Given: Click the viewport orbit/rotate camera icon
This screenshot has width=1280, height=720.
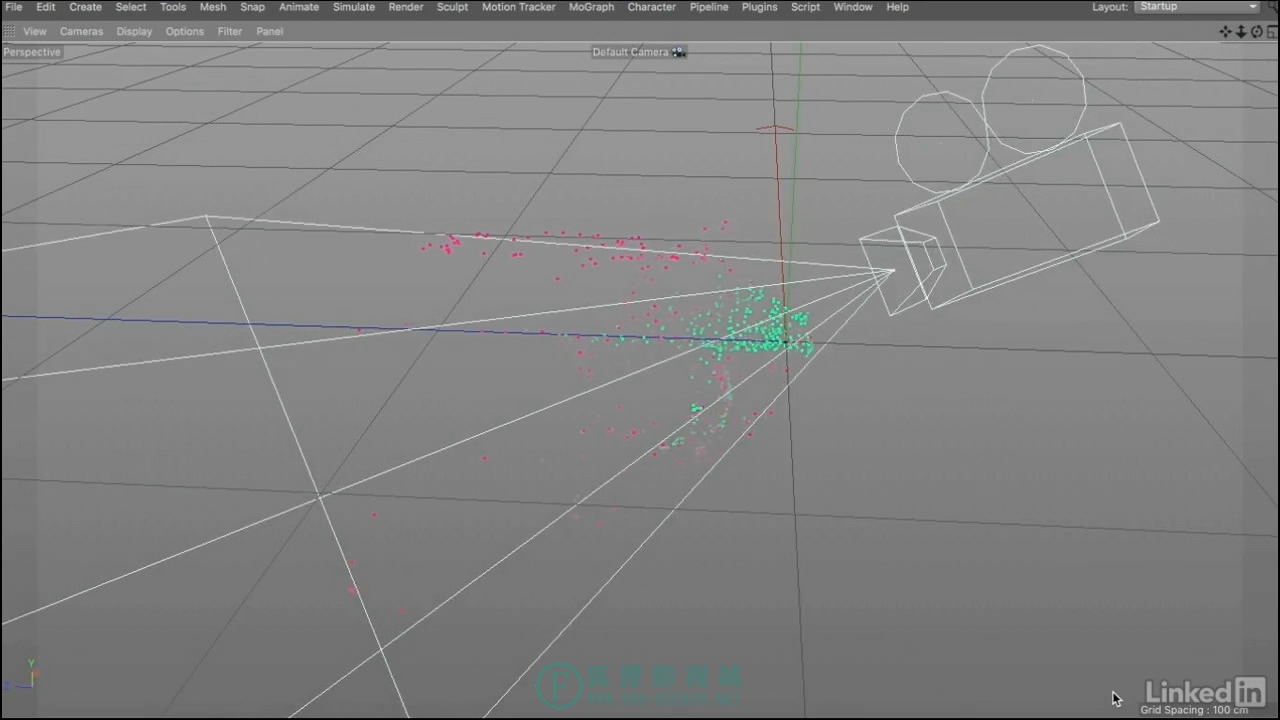Looking at the screenshot, I should pyautogui.click(x=1257, y=32).
